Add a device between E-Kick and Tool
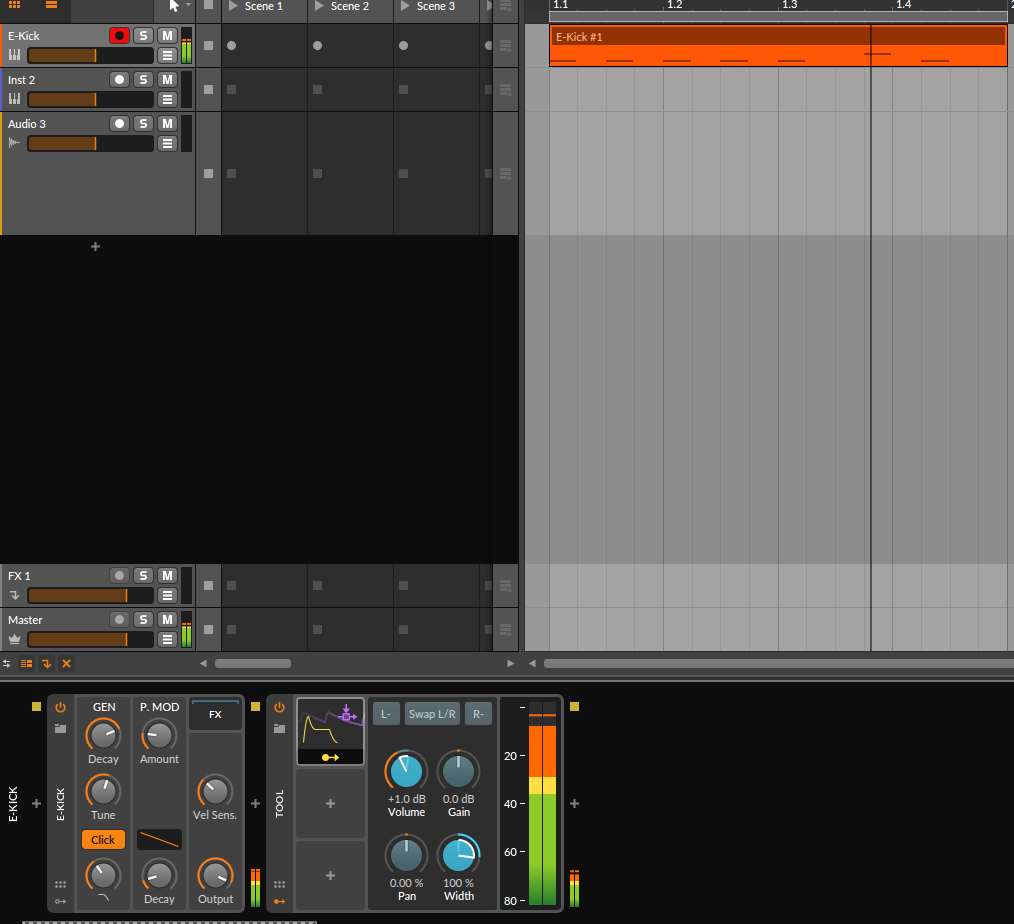 [x=255, y=804]
